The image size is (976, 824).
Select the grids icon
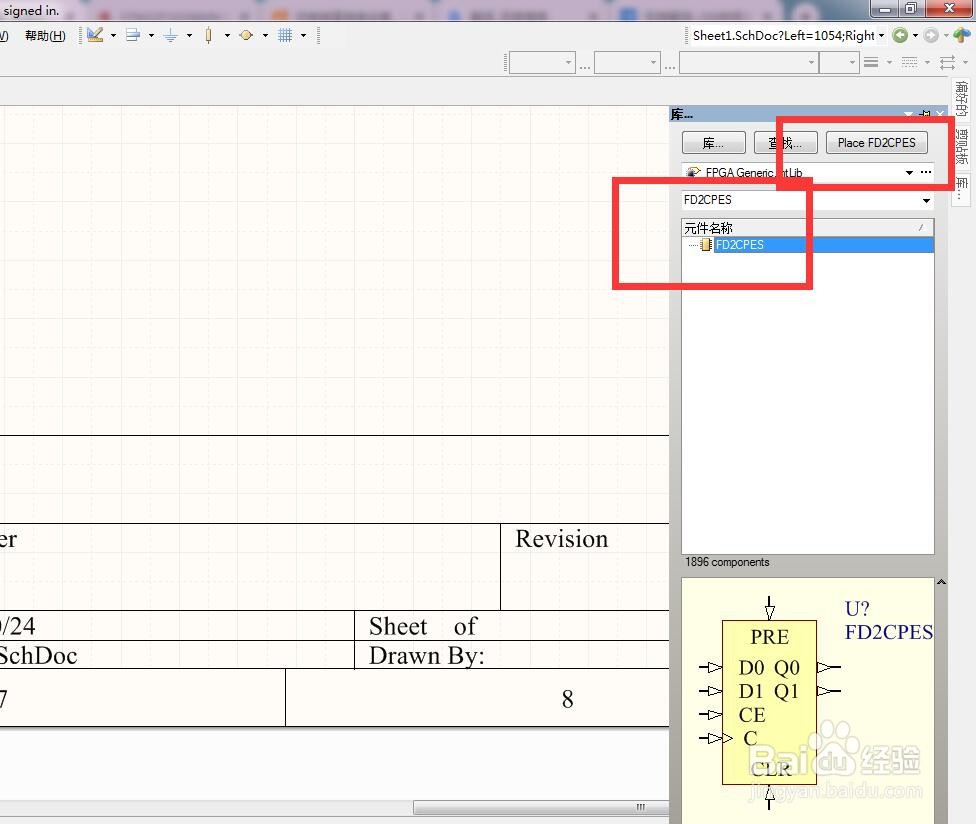click(x=285, y=35)
